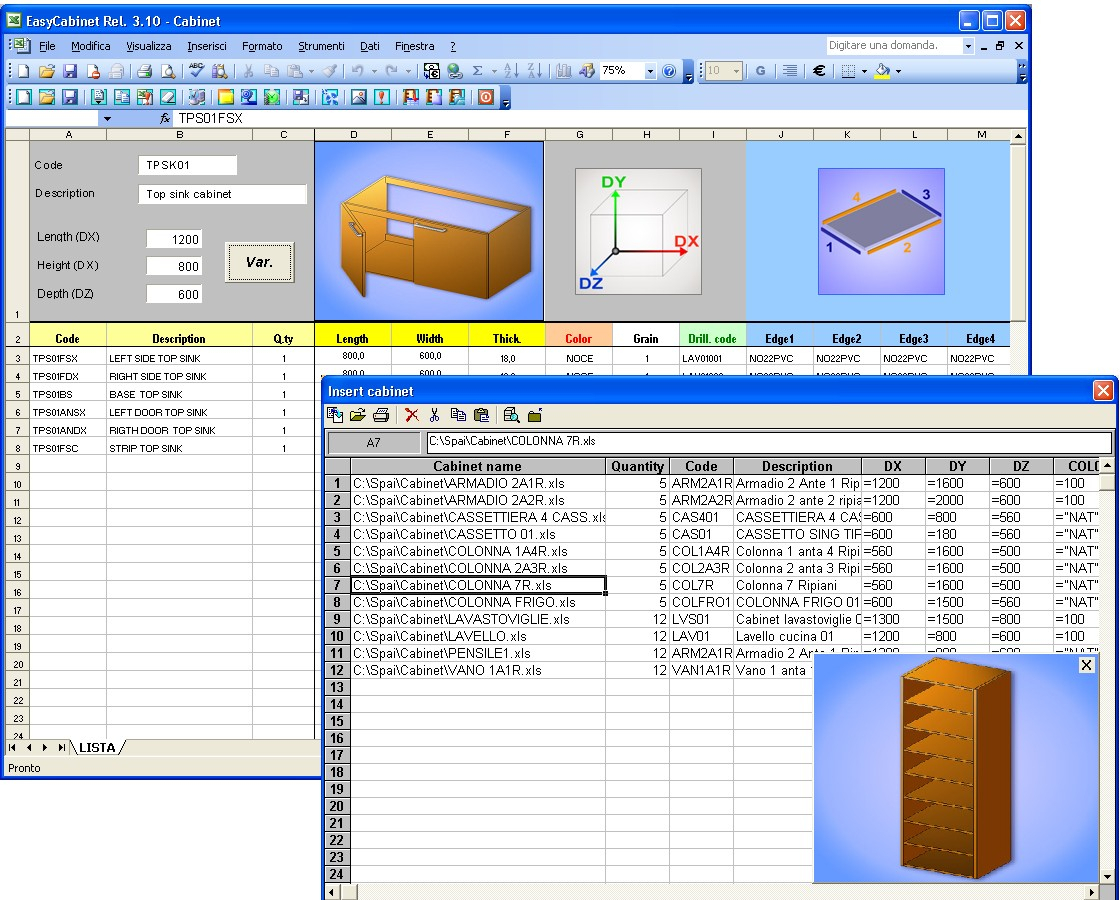
Task: Open the 75% zoom dropdown
Action: click(x=650, y=71)
